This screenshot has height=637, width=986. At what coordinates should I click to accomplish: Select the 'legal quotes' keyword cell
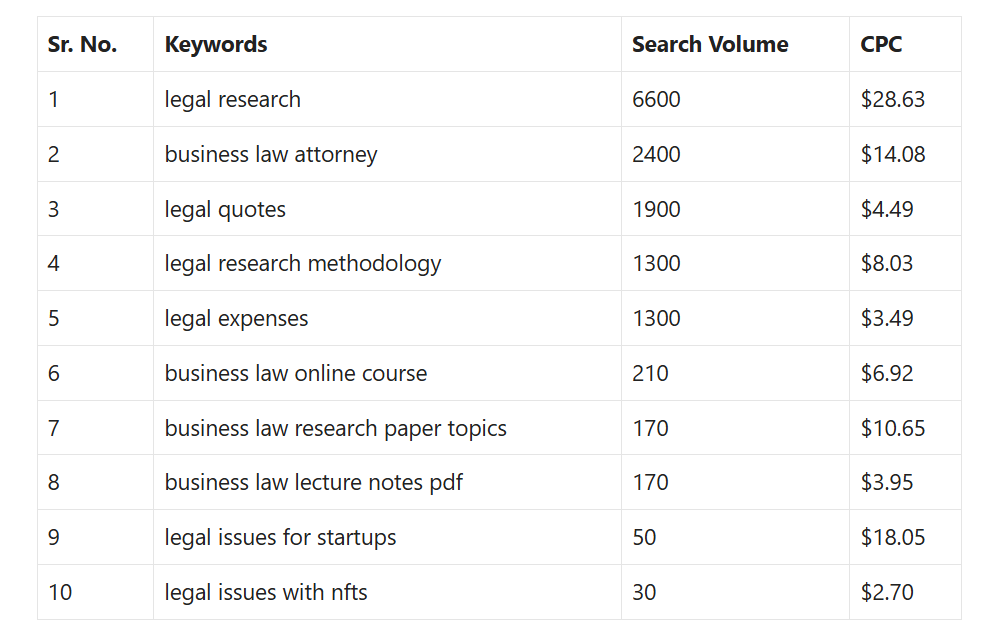387,209
